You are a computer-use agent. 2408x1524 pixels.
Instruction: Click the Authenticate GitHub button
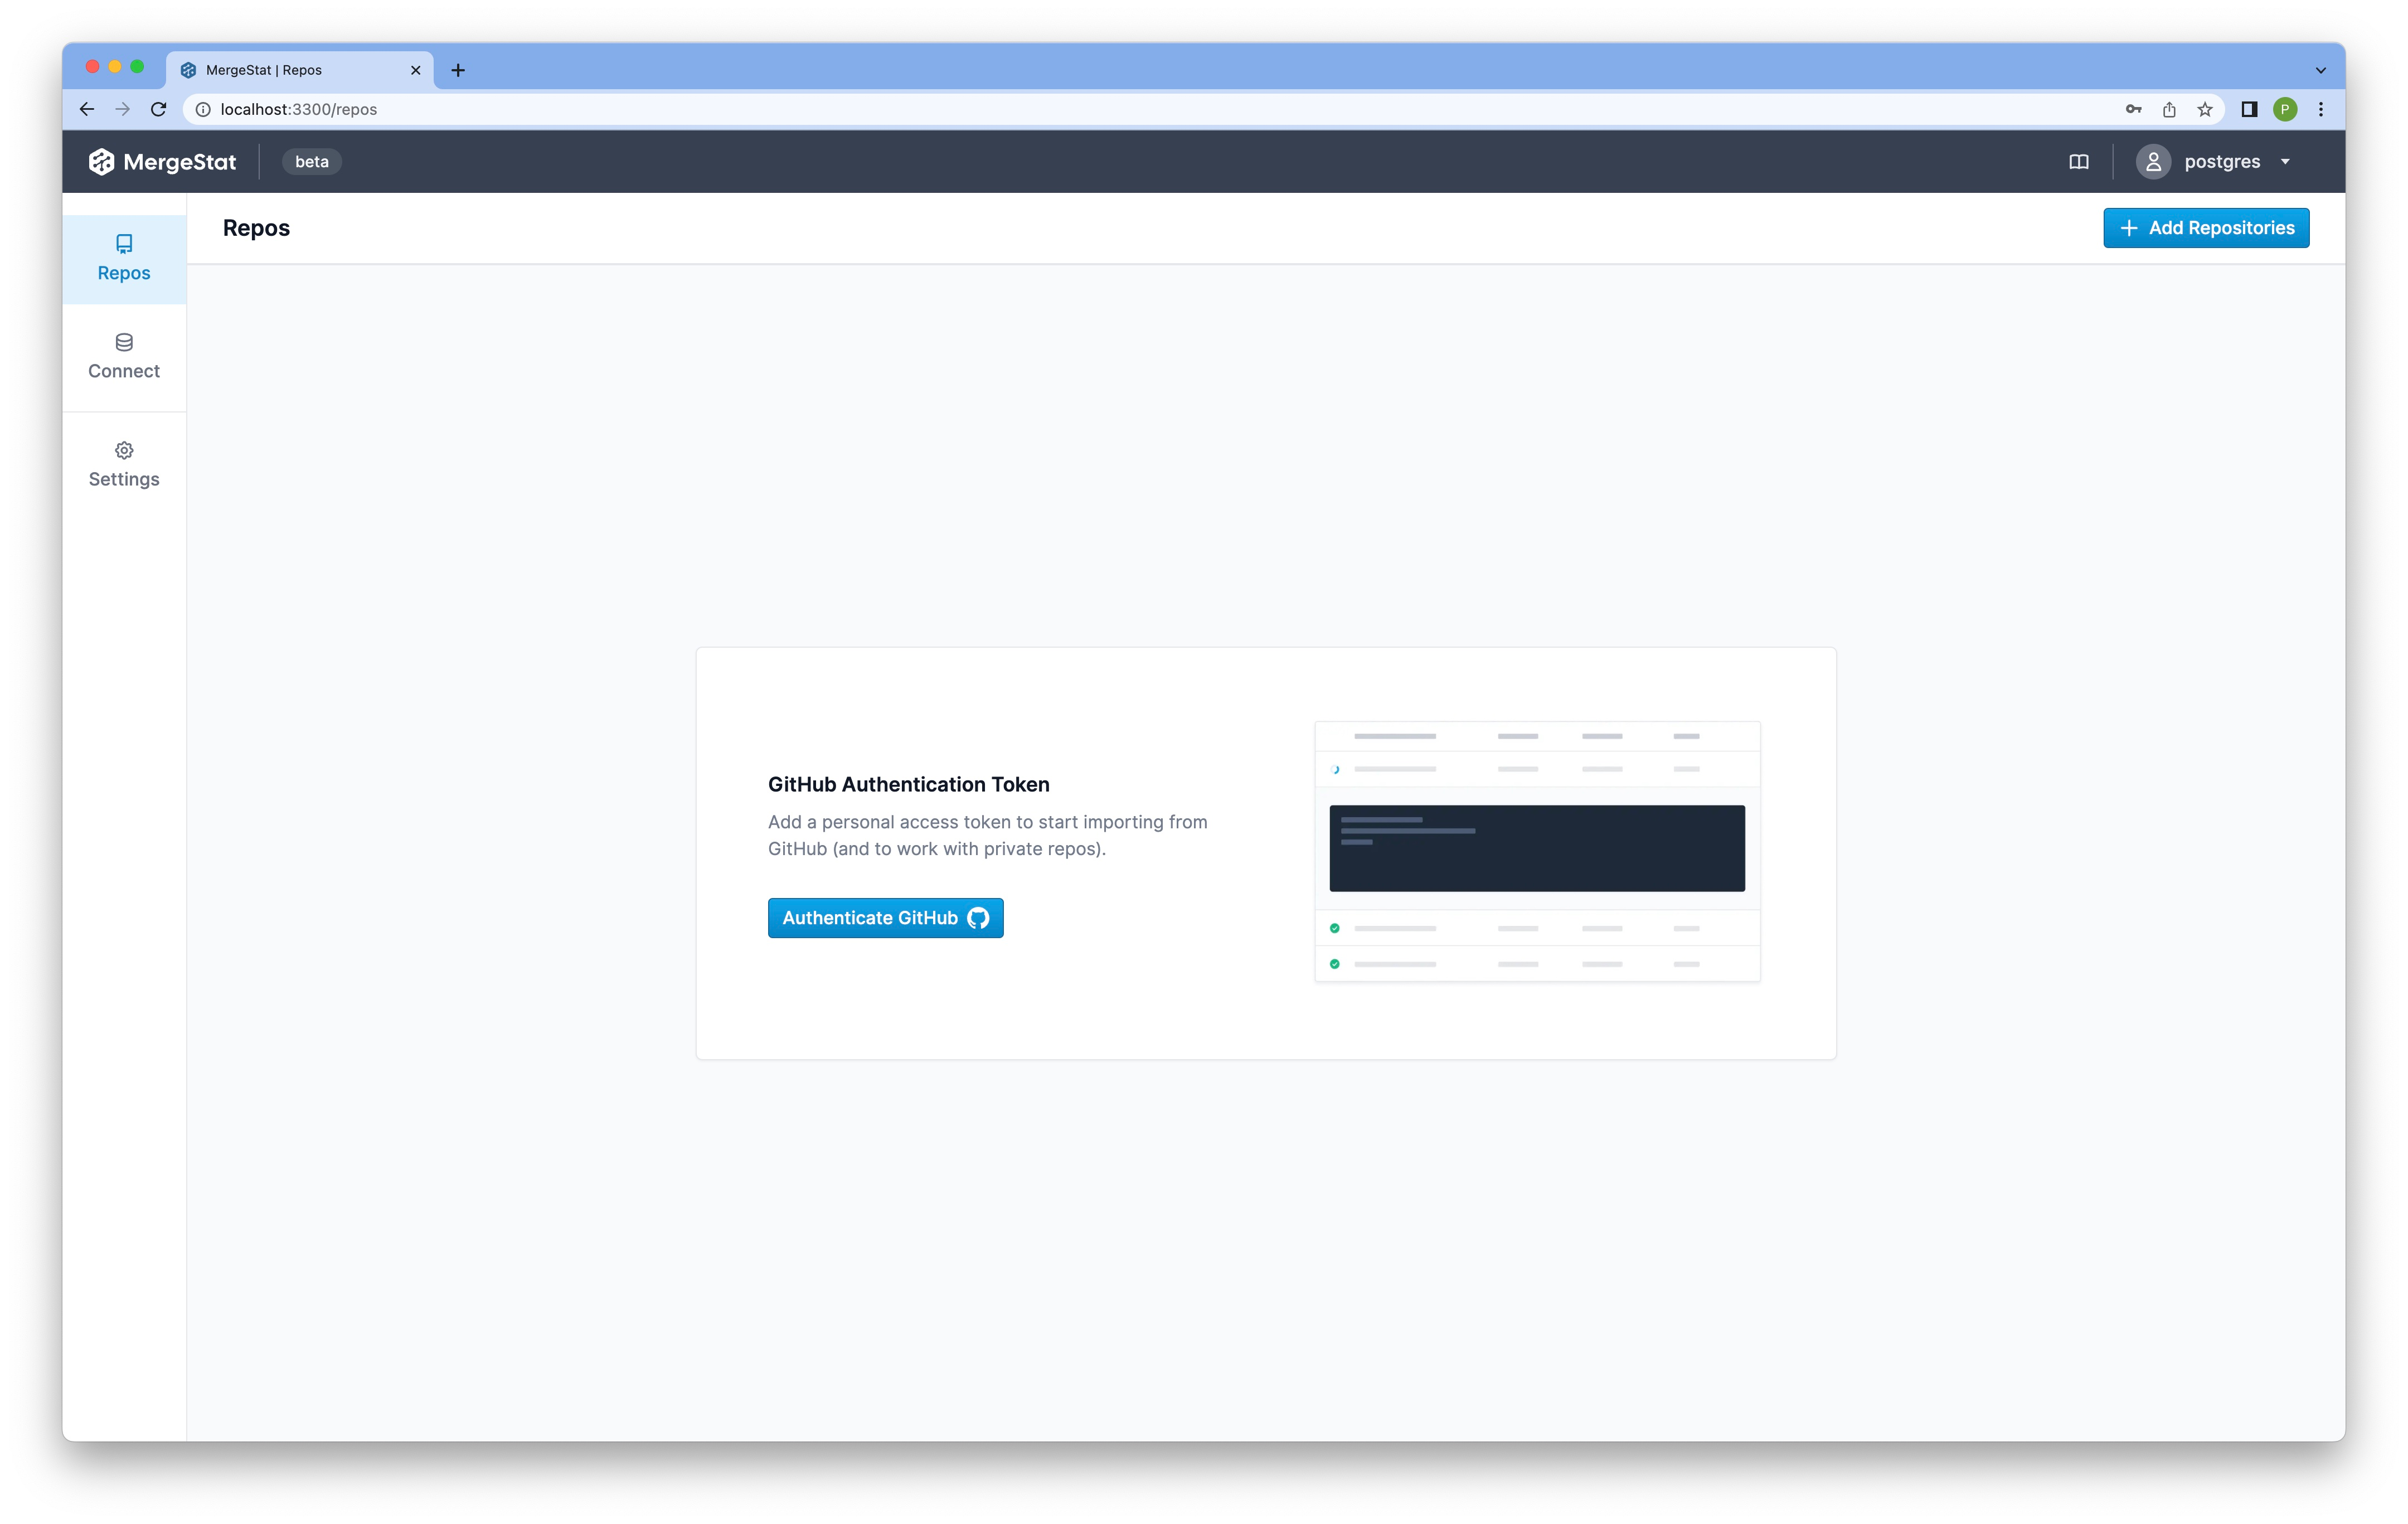885,916
